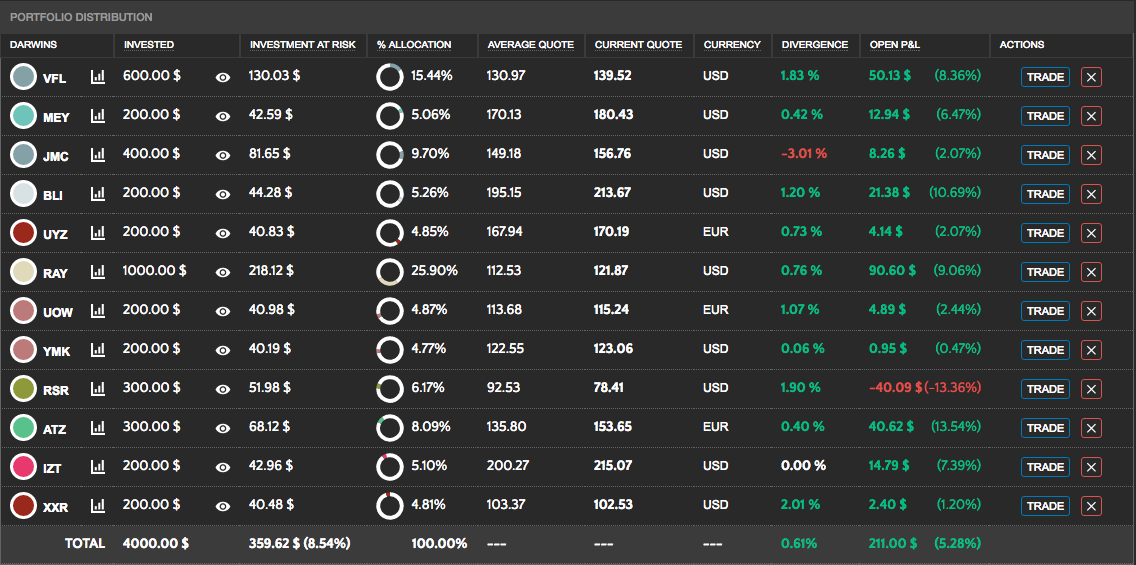Open the bar chart icon for RAY

[x=98, y=271]
